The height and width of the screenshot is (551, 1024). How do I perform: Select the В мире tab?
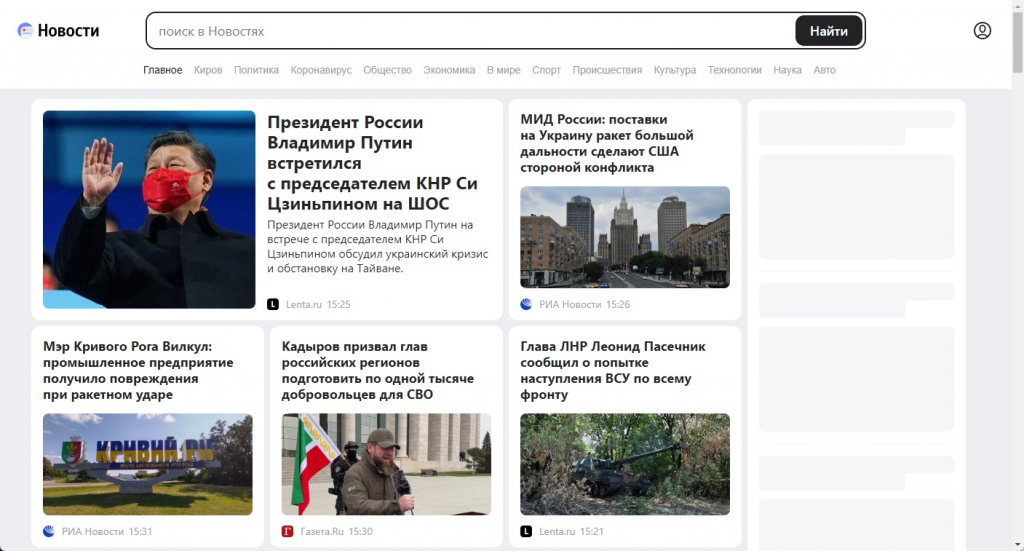[504, 70]
